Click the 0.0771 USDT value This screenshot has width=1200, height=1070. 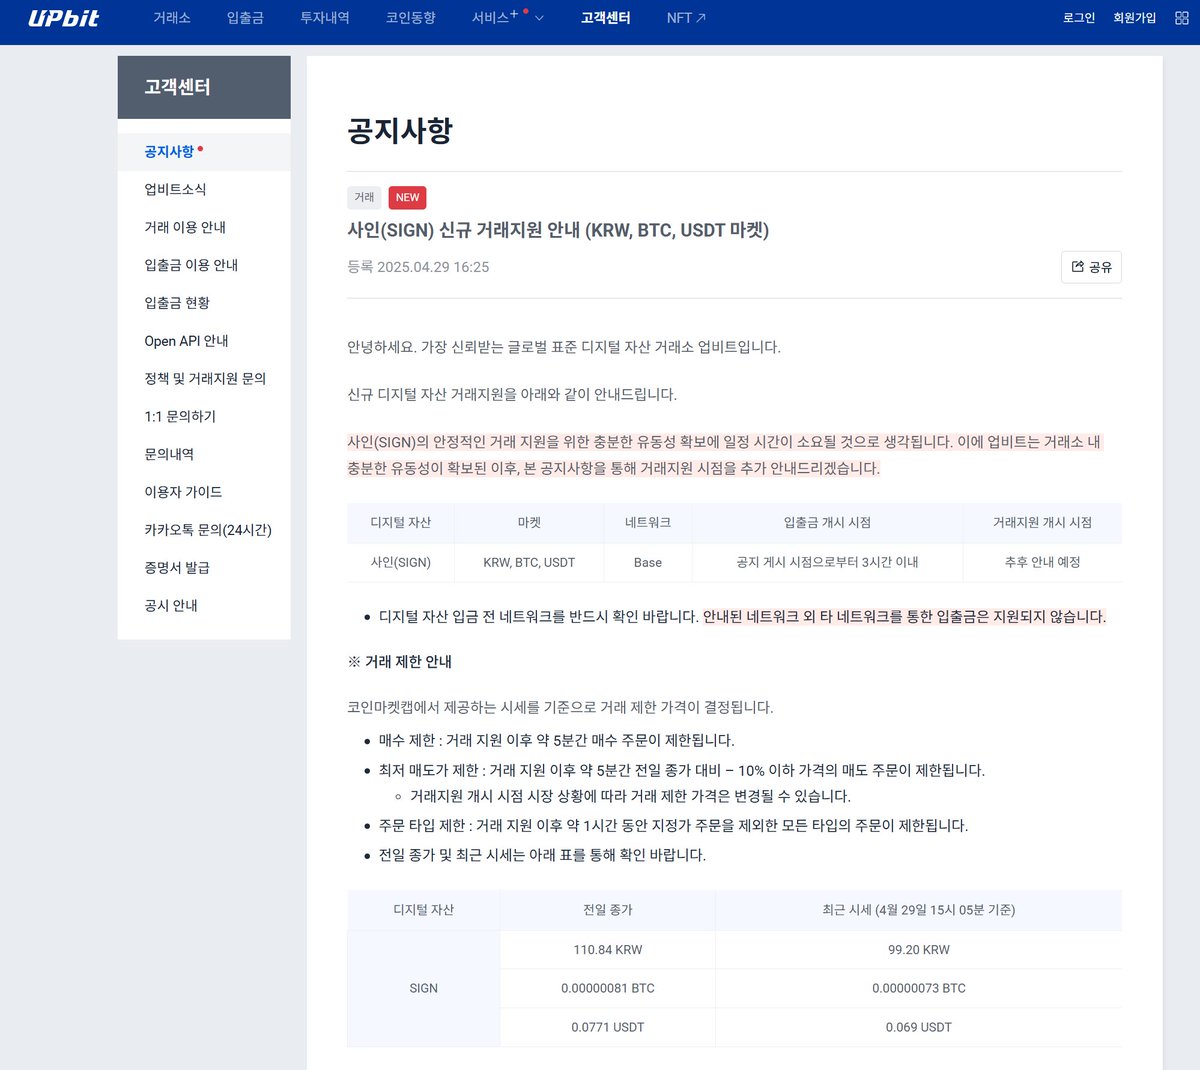pos(608,1027)
